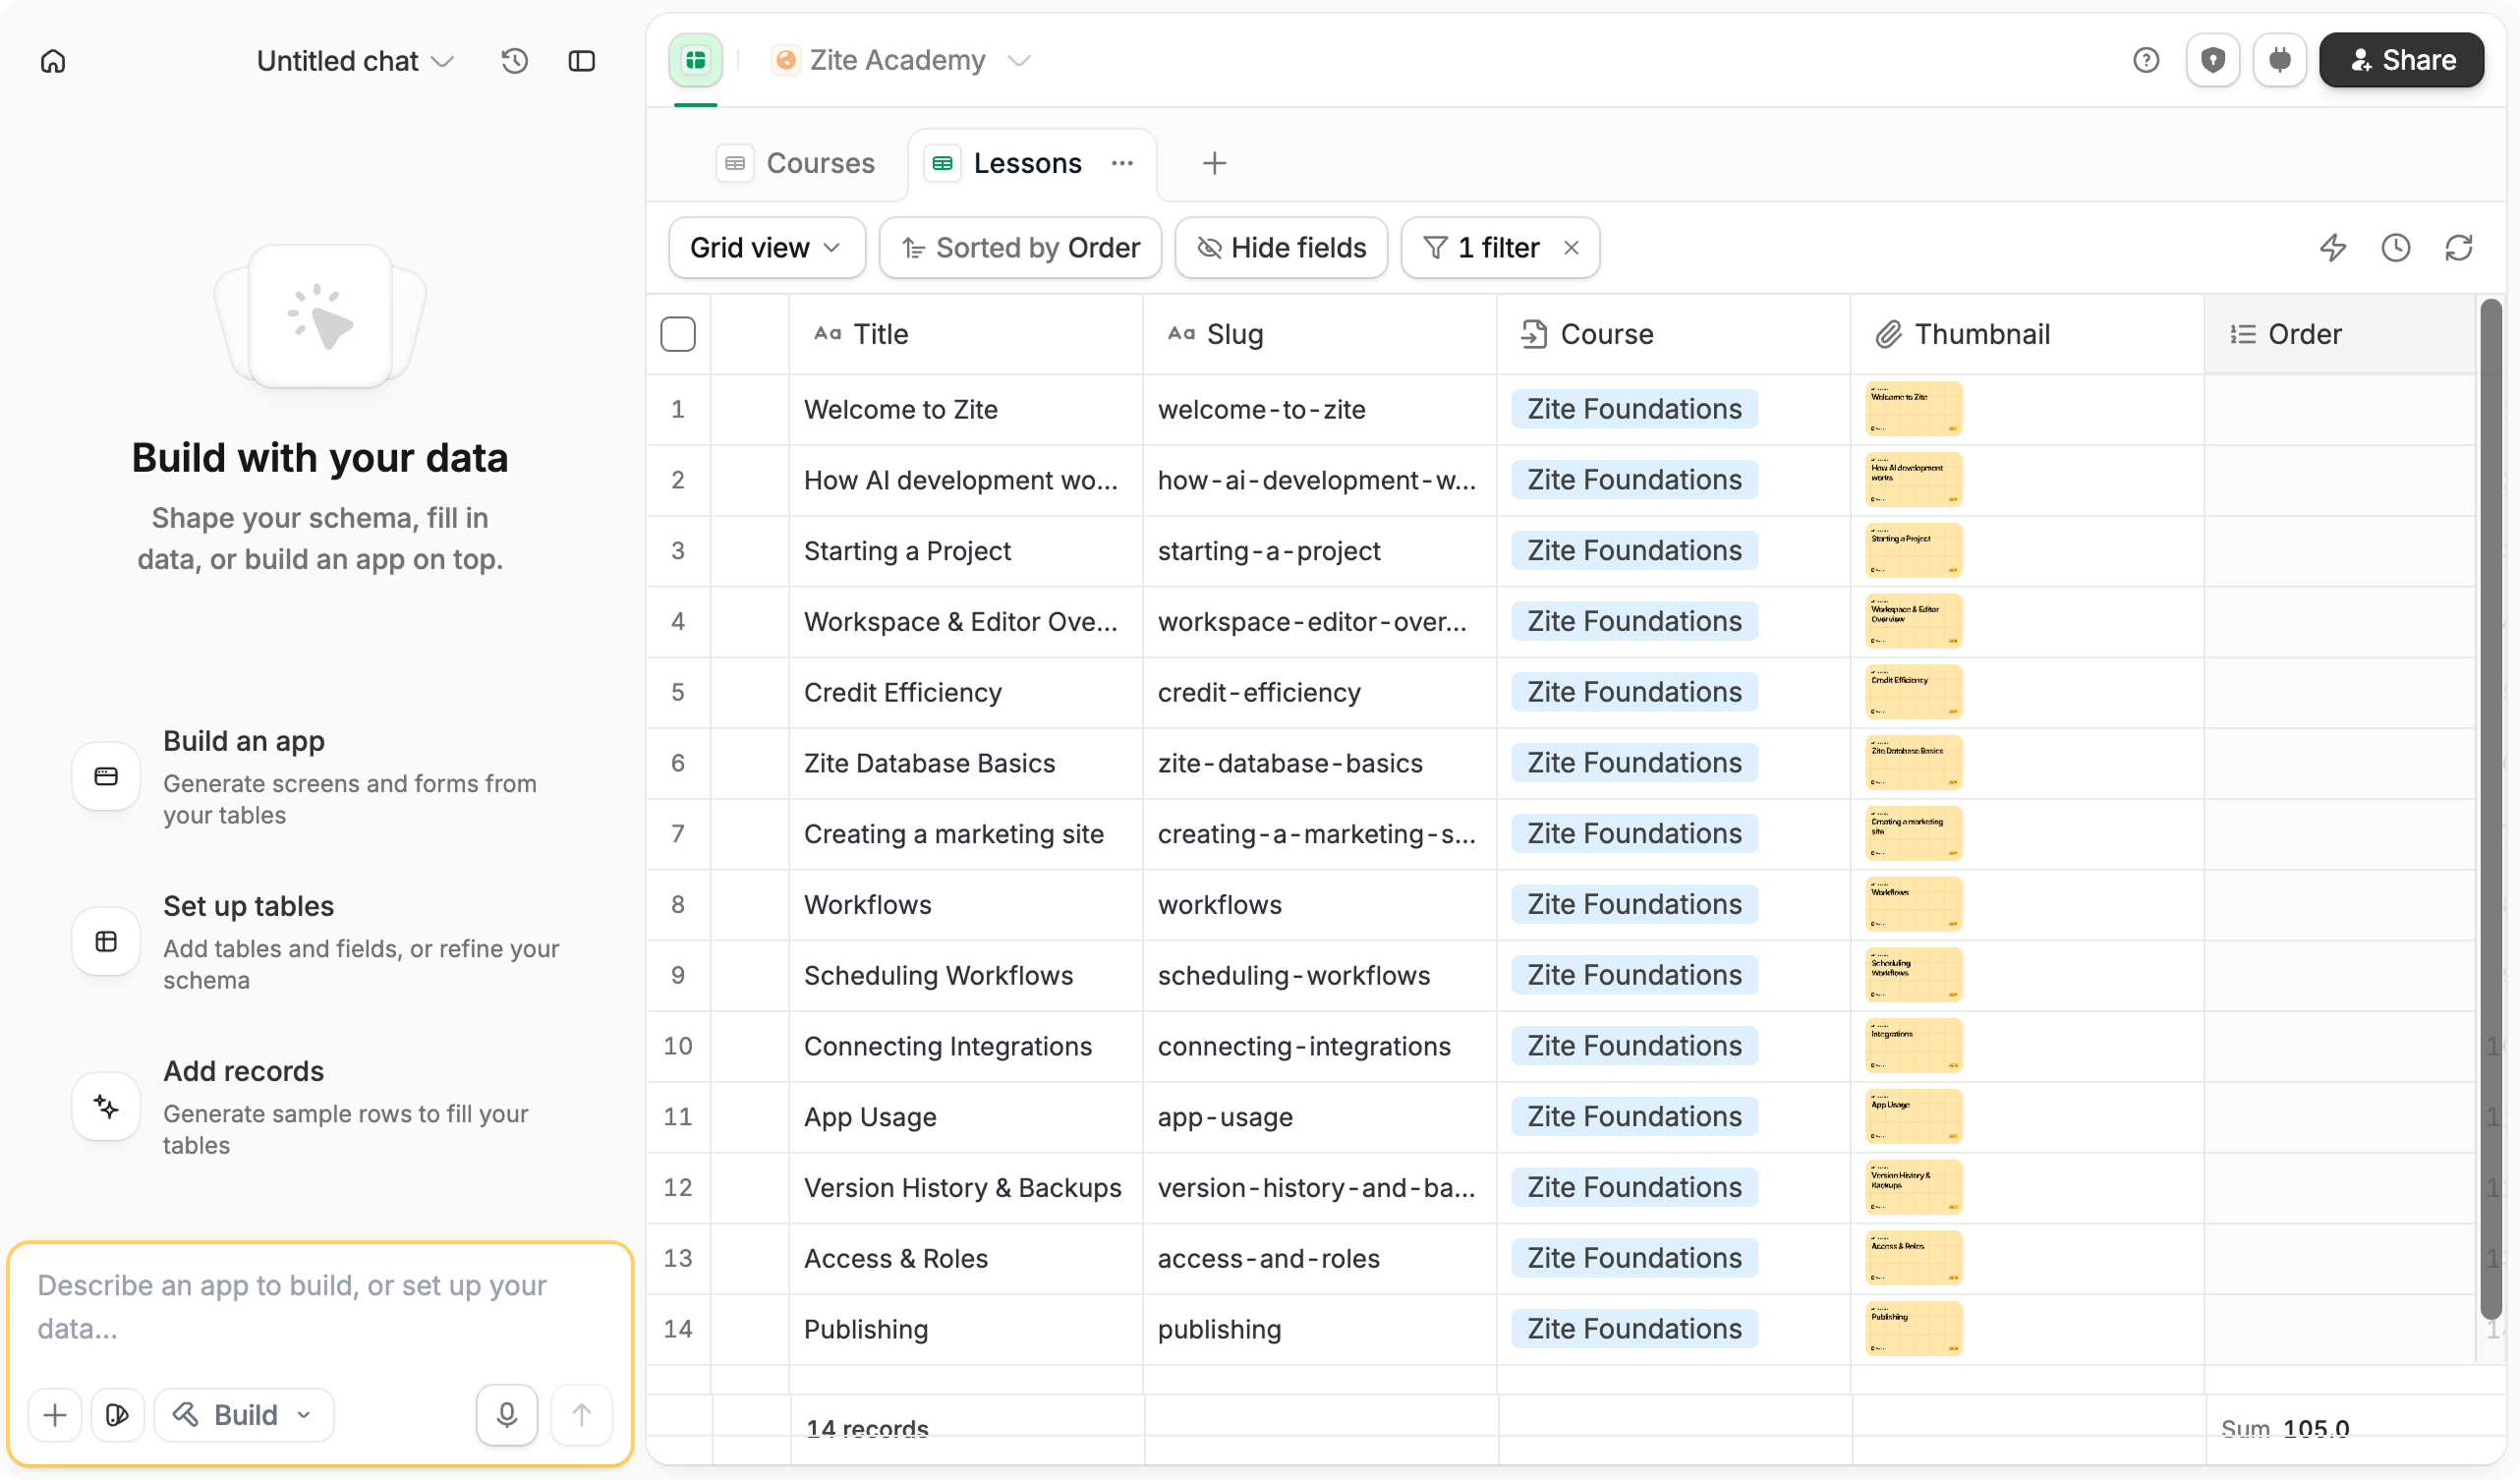
Task: Open the table history clock icon
Action: point(2396,248)
